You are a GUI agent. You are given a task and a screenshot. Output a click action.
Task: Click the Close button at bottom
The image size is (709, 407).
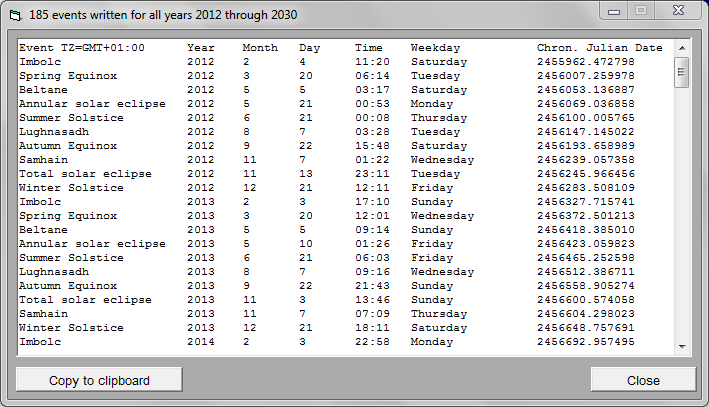pyautogui.click(x=643, y=380)
